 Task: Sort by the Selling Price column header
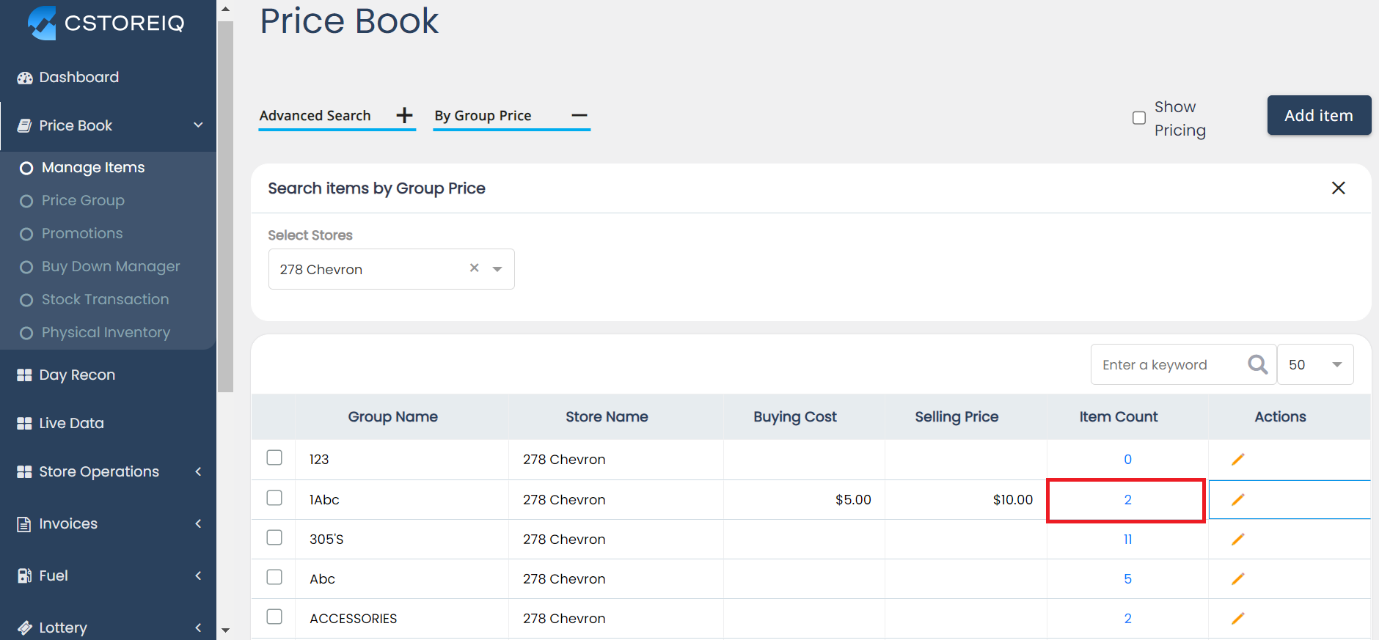[957, 417]
